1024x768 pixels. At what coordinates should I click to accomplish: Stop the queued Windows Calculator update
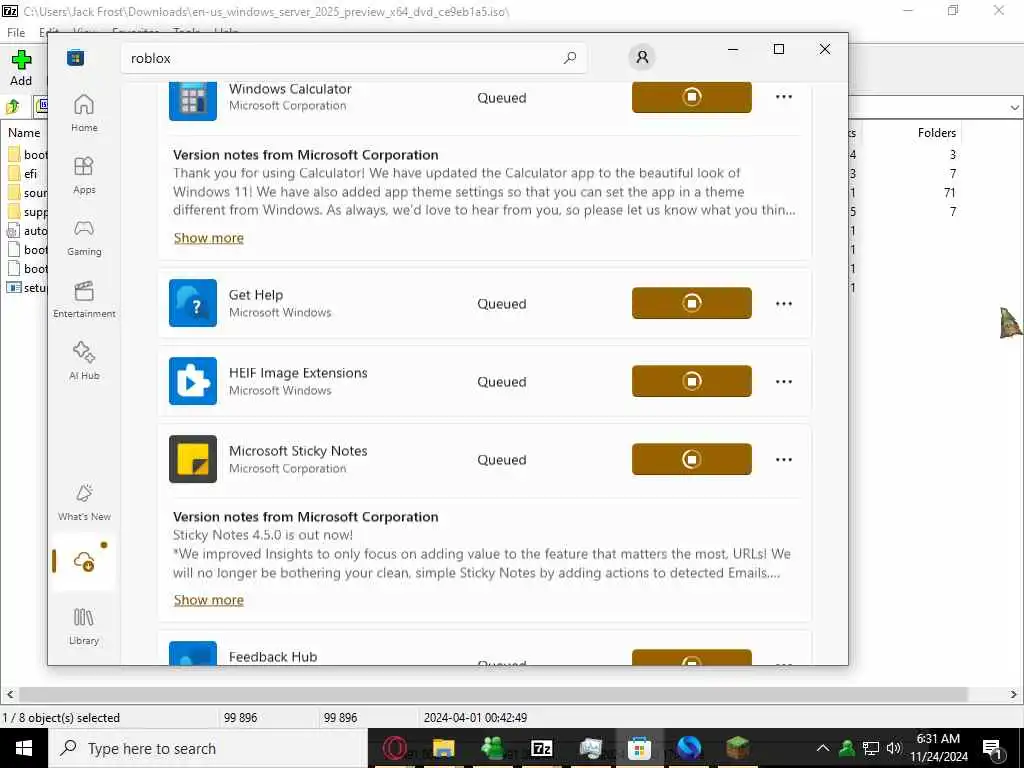click(x=692, y=97)
